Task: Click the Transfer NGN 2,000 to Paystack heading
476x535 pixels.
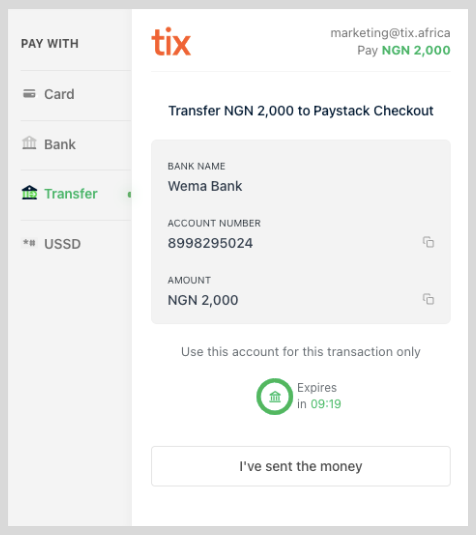Action: [x=301, y=111]
